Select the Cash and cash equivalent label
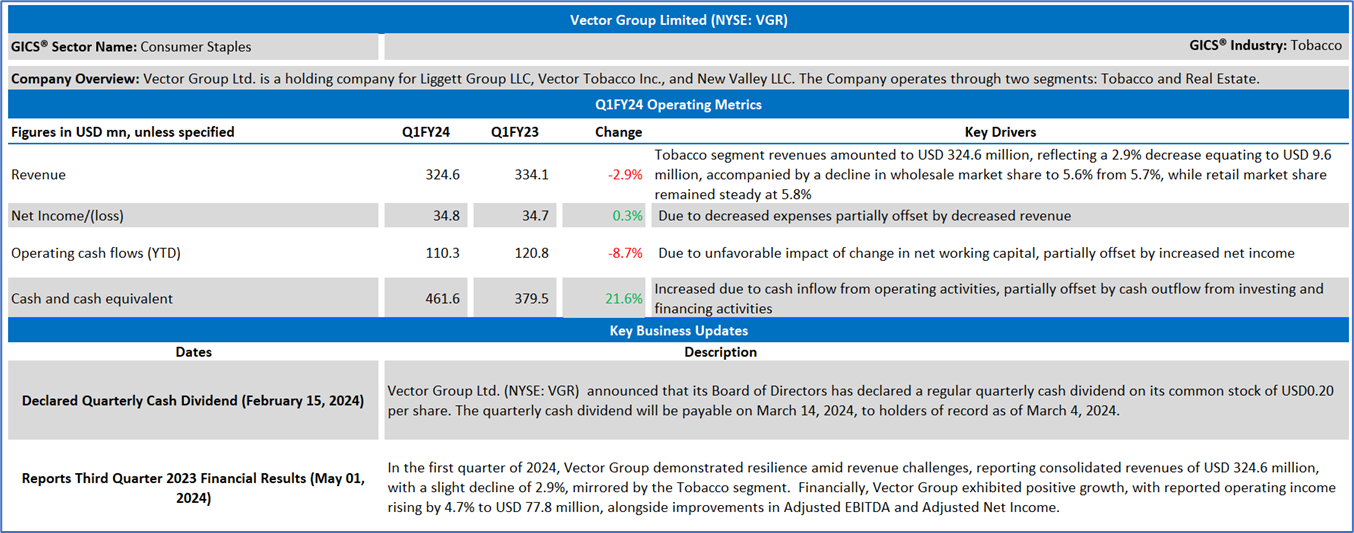The image size is (1354, 533). (92, 298)
